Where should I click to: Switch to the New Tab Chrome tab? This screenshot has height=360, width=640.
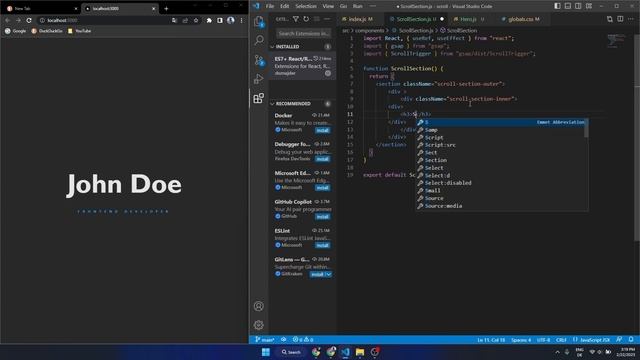(41, 9)
